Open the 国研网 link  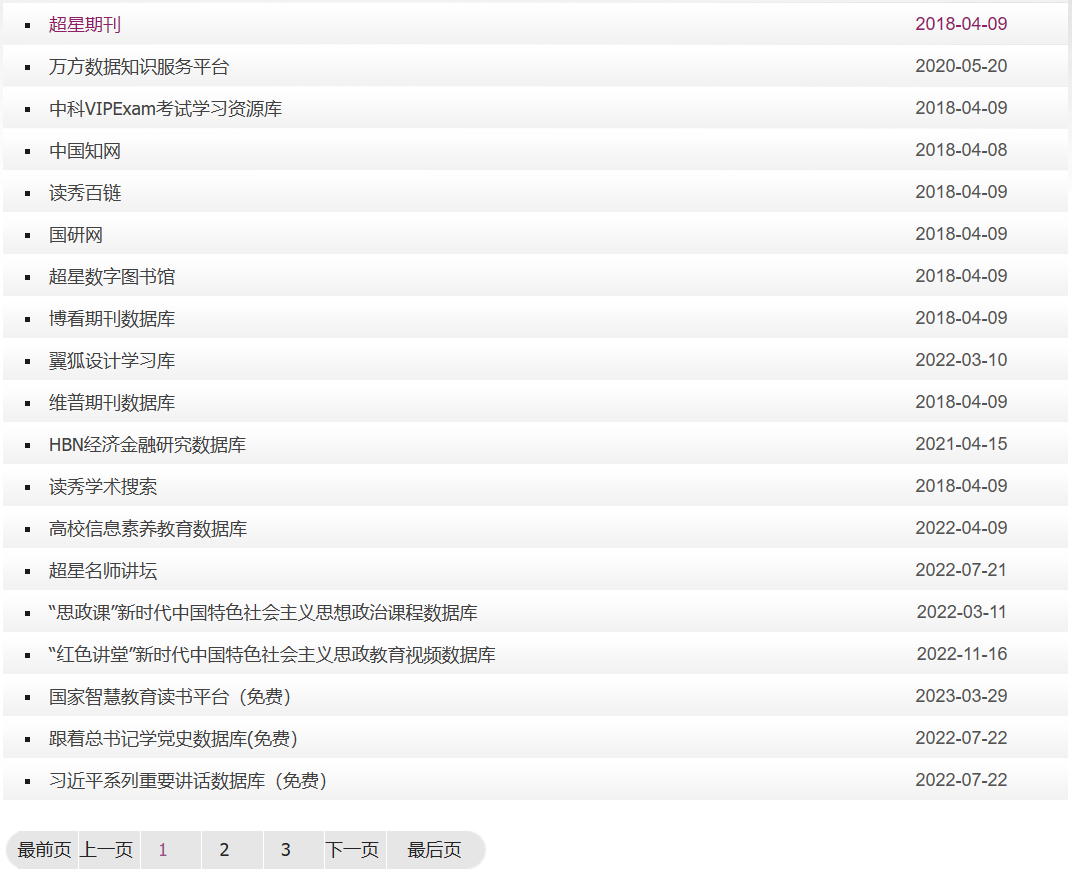(x=76, y=235)
